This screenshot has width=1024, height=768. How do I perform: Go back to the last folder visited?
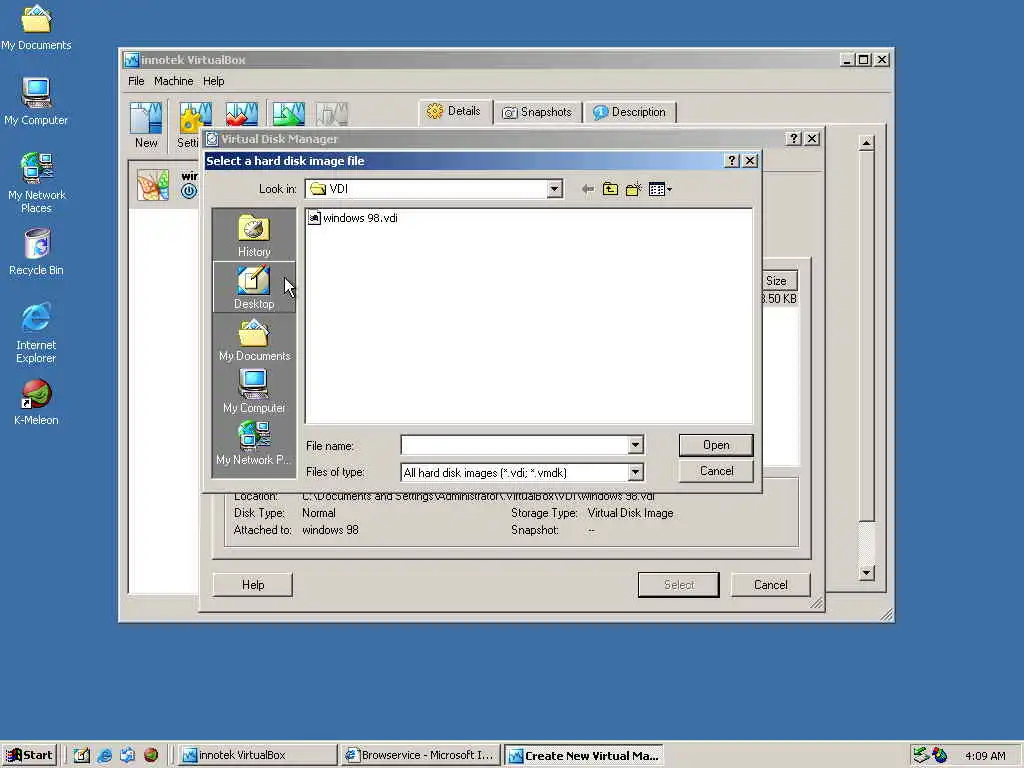[x=588, y=189]
